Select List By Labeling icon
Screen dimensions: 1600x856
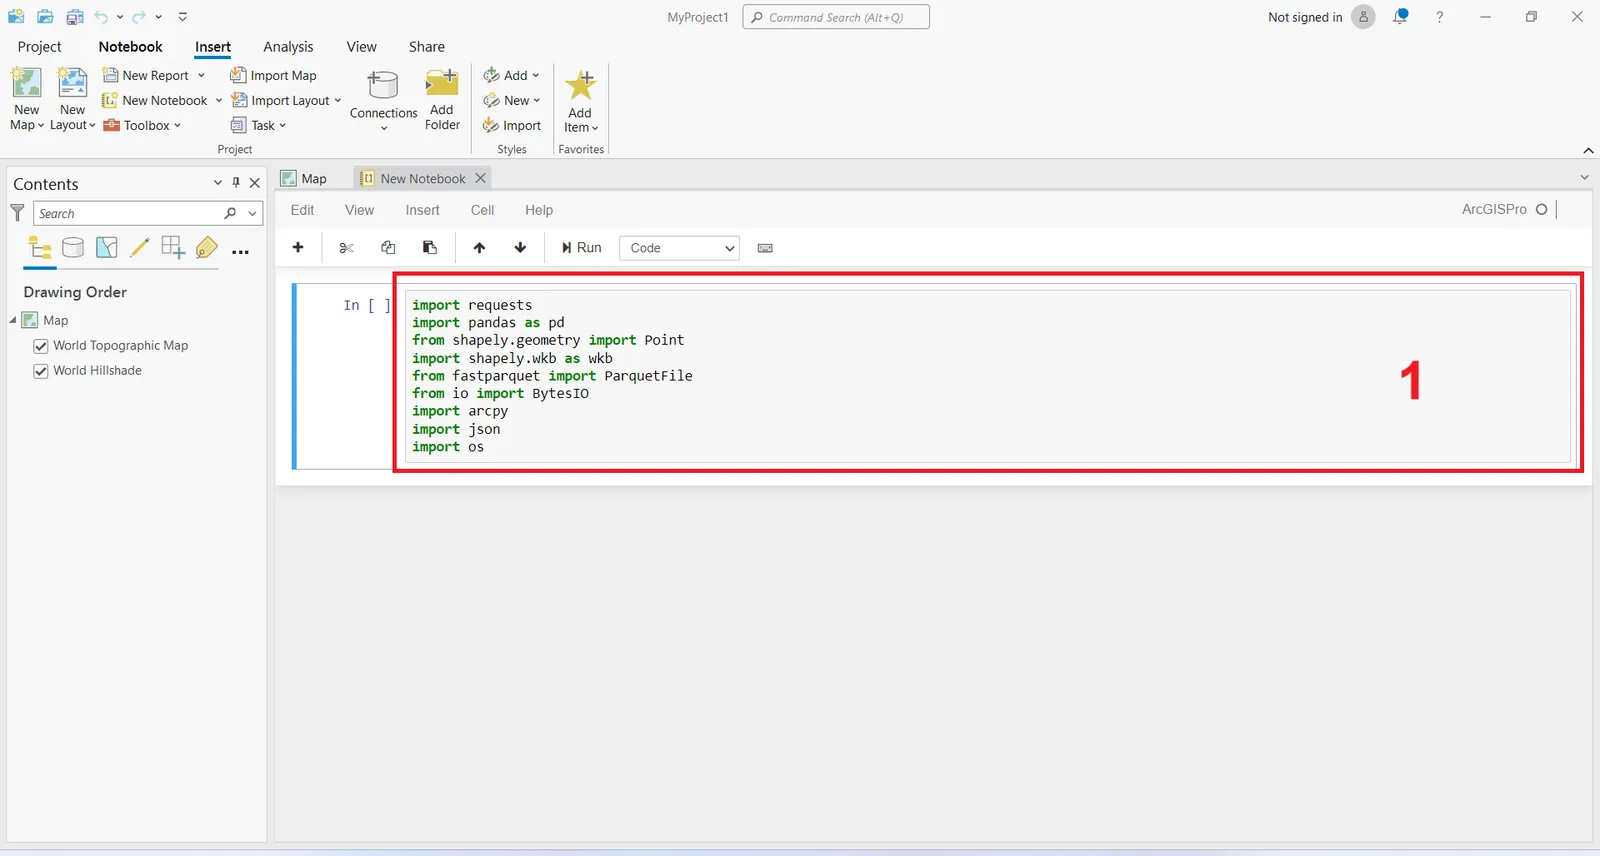point(207,247)
